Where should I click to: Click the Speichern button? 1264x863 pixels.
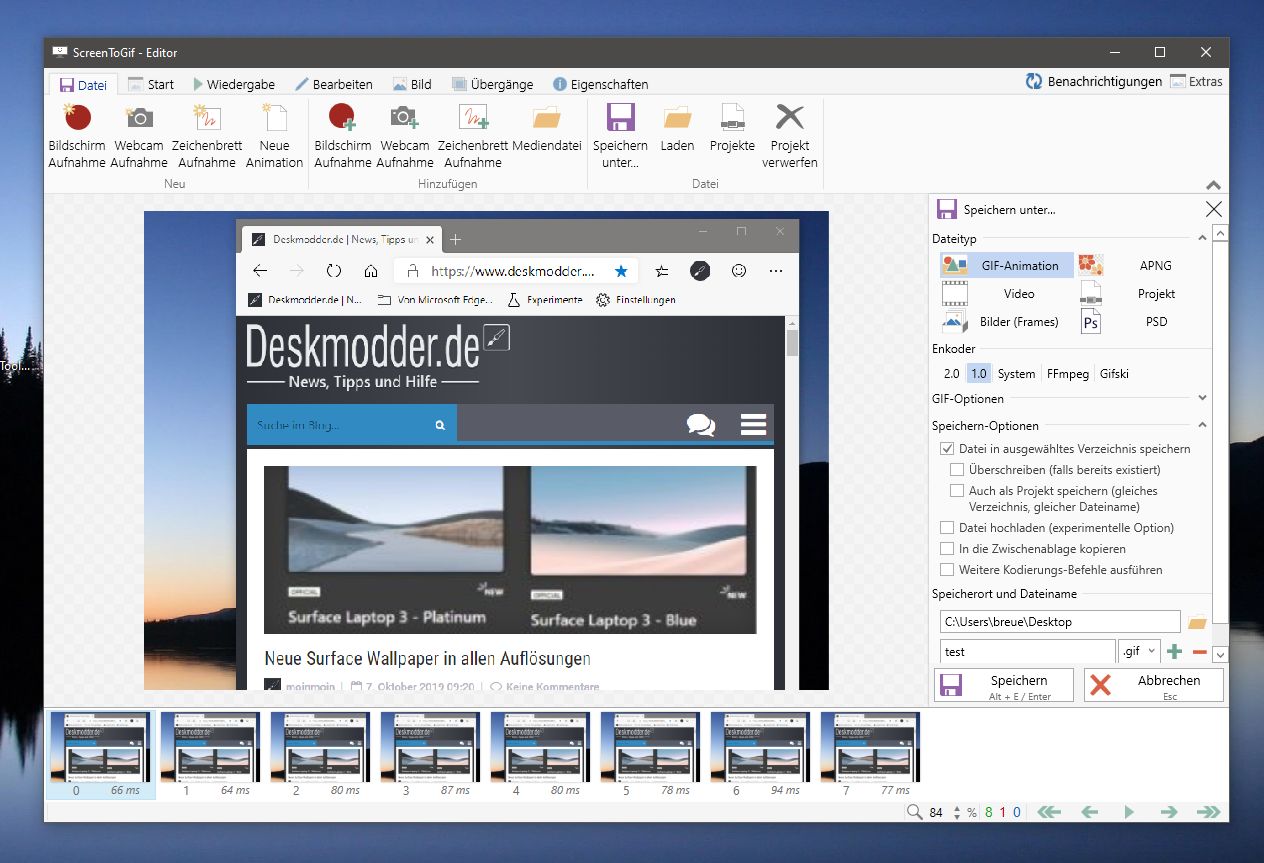coord(1004,685)
